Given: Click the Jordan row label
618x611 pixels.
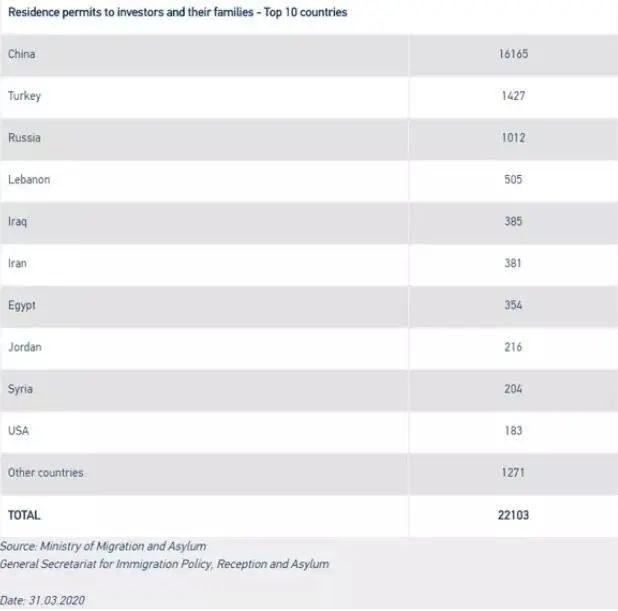Looking at the screenshot, I should click(25, 347).
